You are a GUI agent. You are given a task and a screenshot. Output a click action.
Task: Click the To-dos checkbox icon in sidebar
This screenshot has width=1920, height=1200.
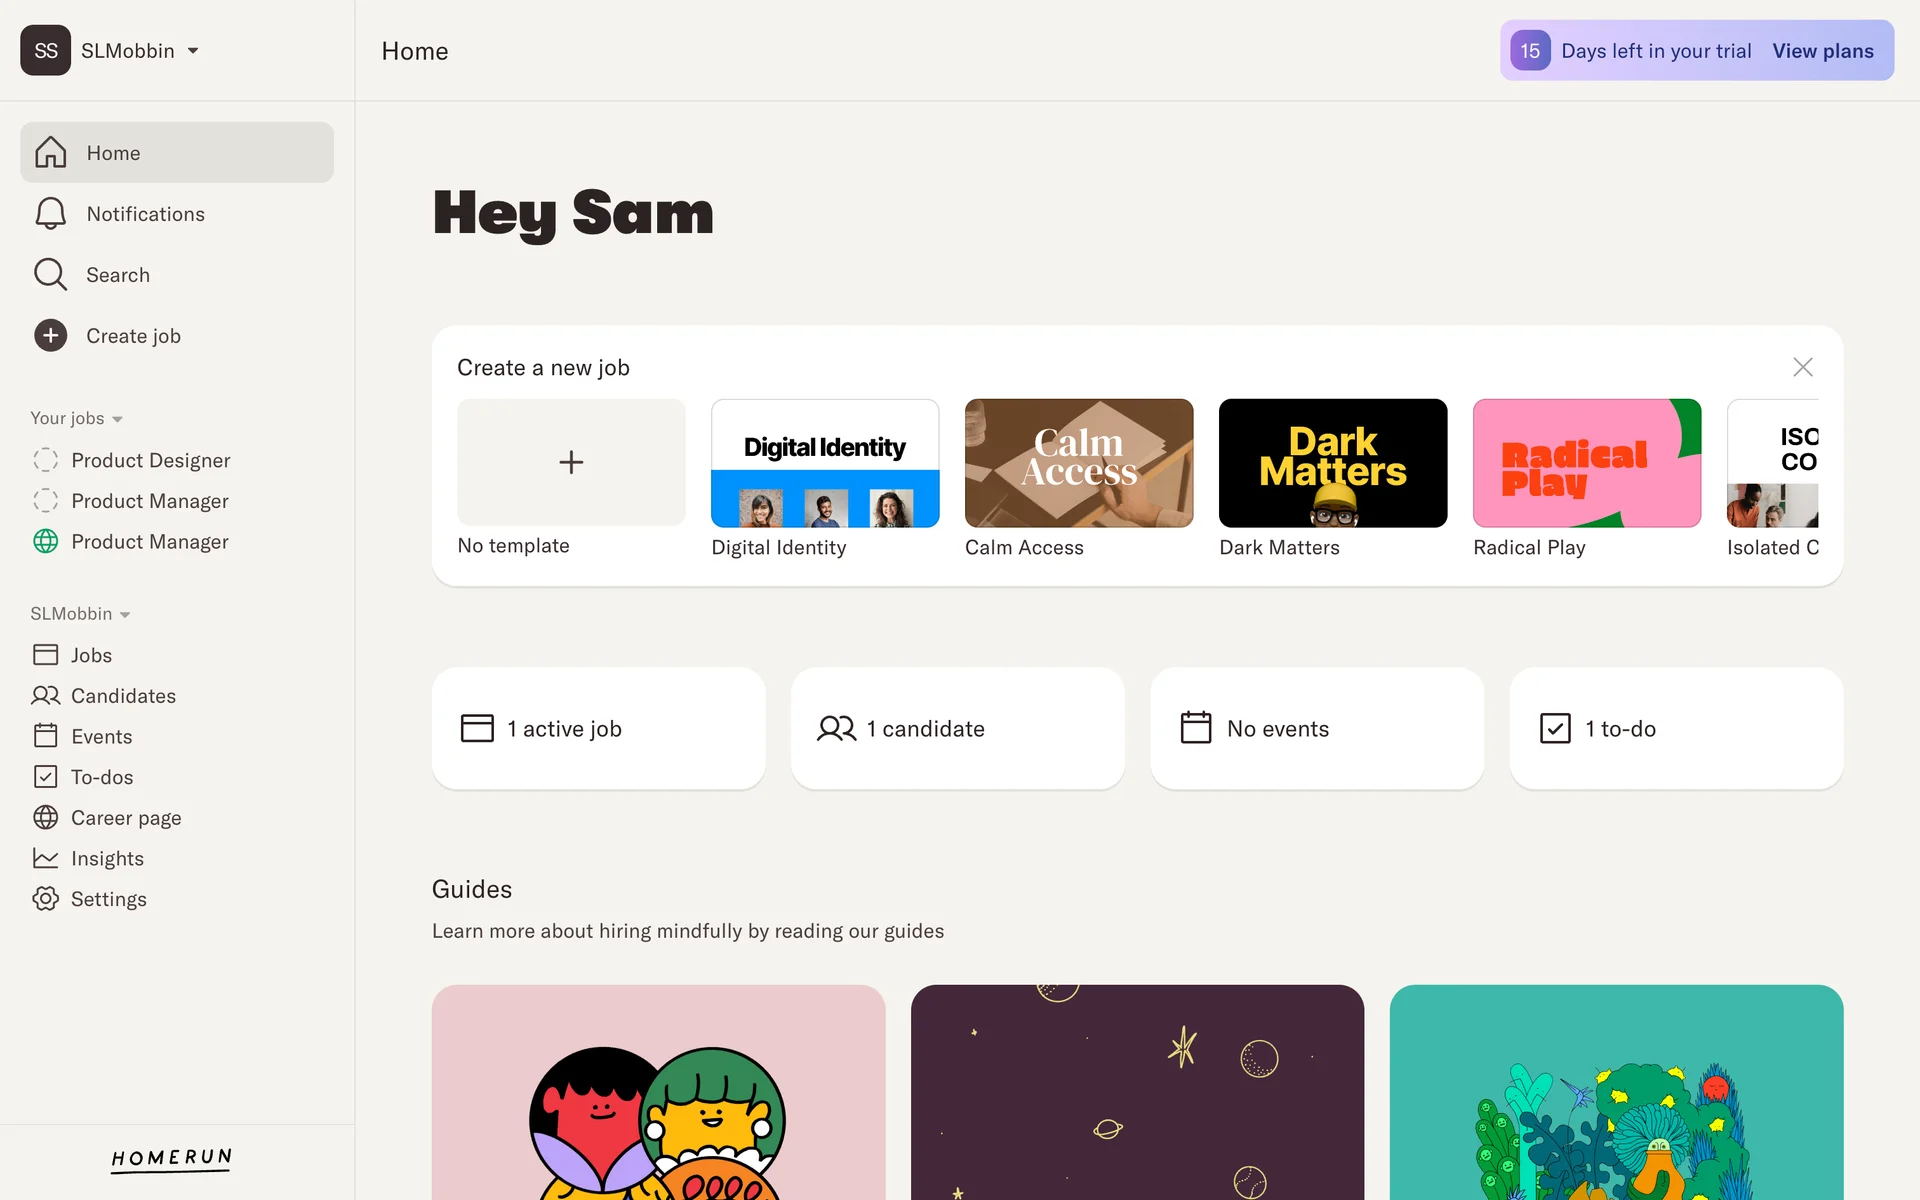[x=45, y=777]
